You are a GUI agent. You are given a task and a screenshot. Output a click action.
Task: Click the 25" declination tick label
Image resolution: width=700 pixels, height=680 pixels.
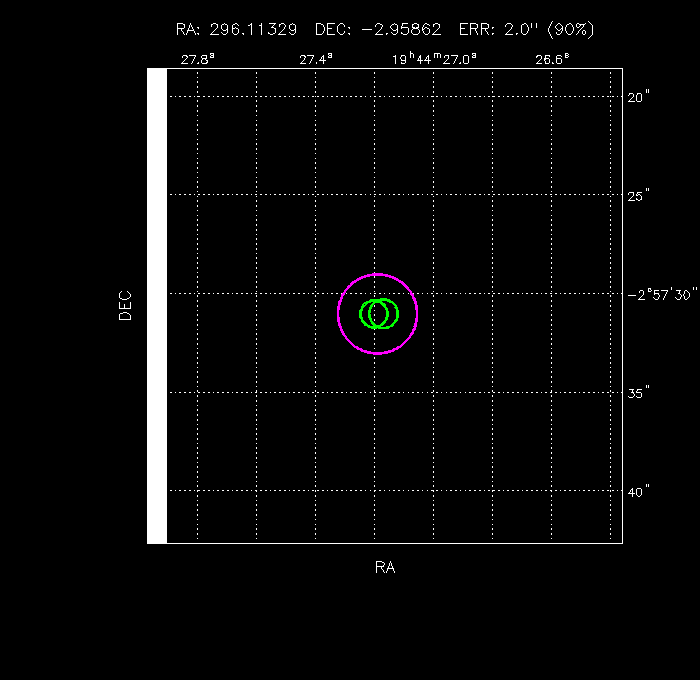(638, 195)
